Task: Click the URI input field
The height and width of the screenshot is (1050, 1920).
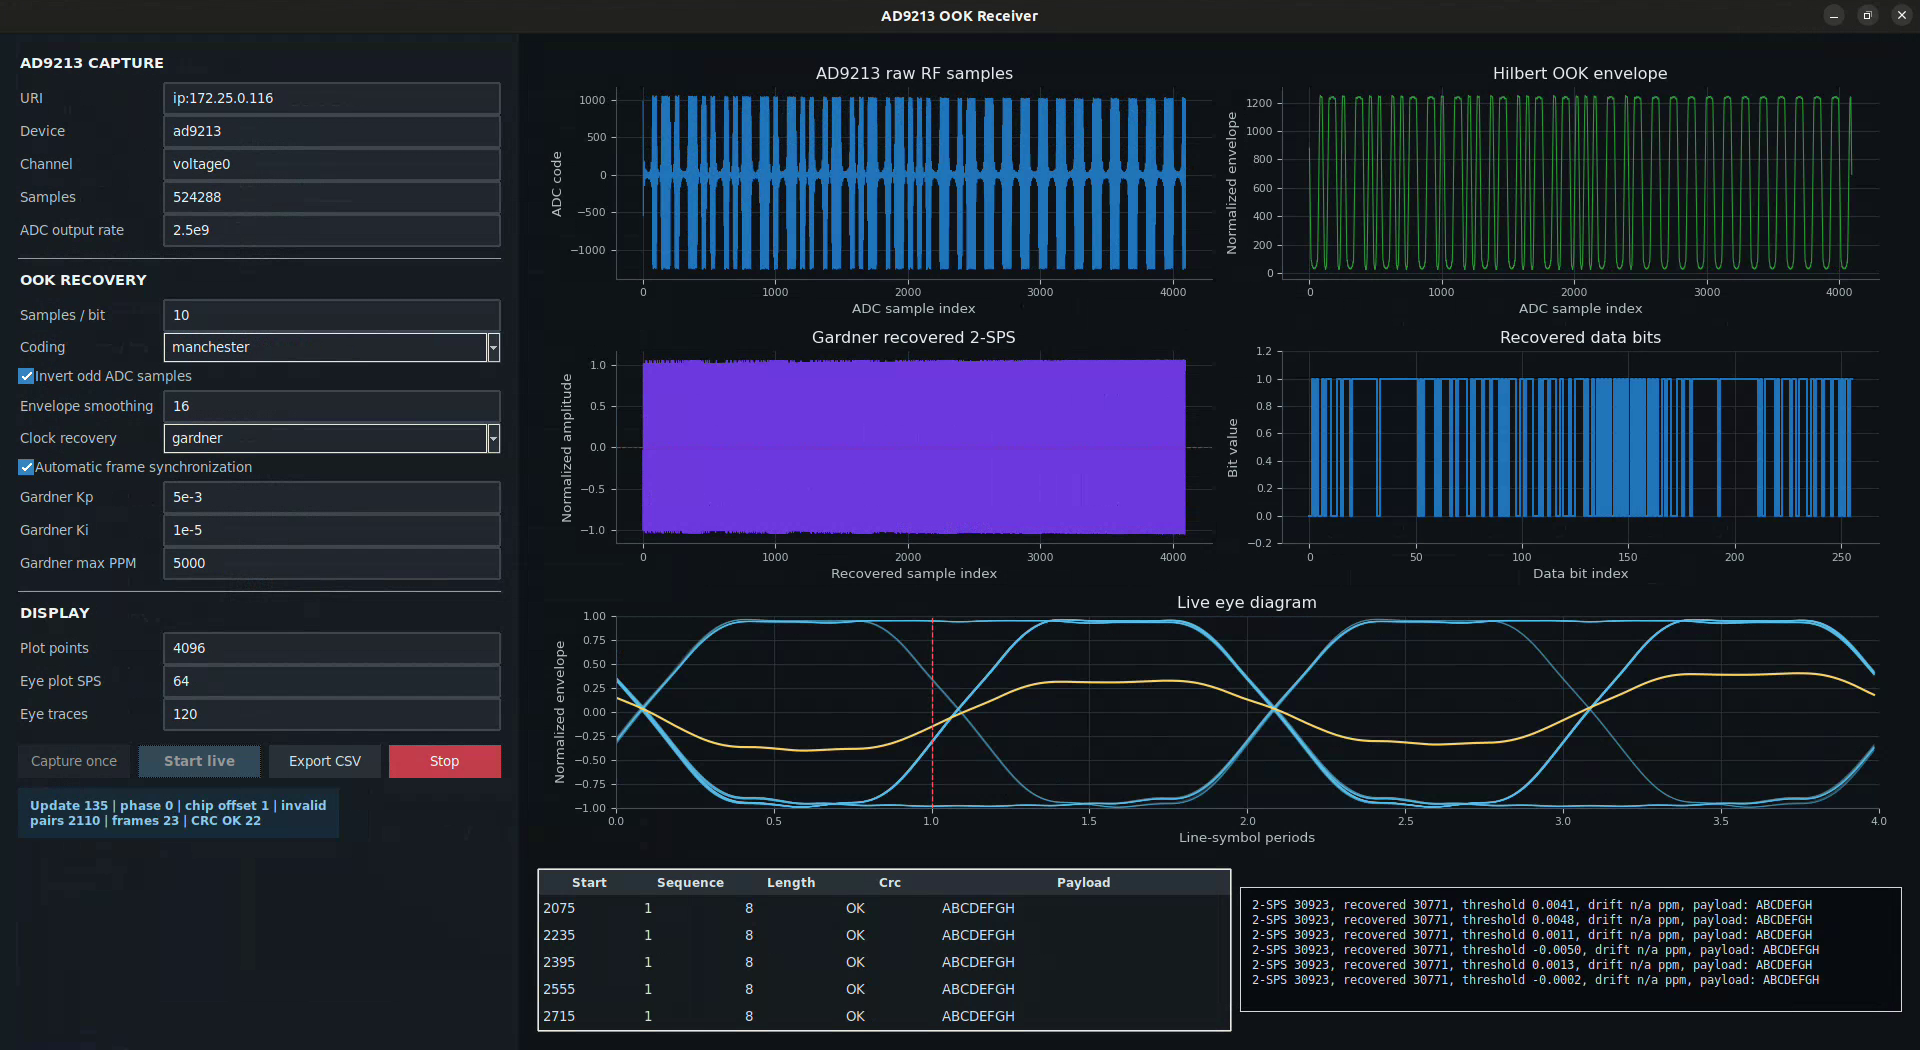Action: point(332,98)
